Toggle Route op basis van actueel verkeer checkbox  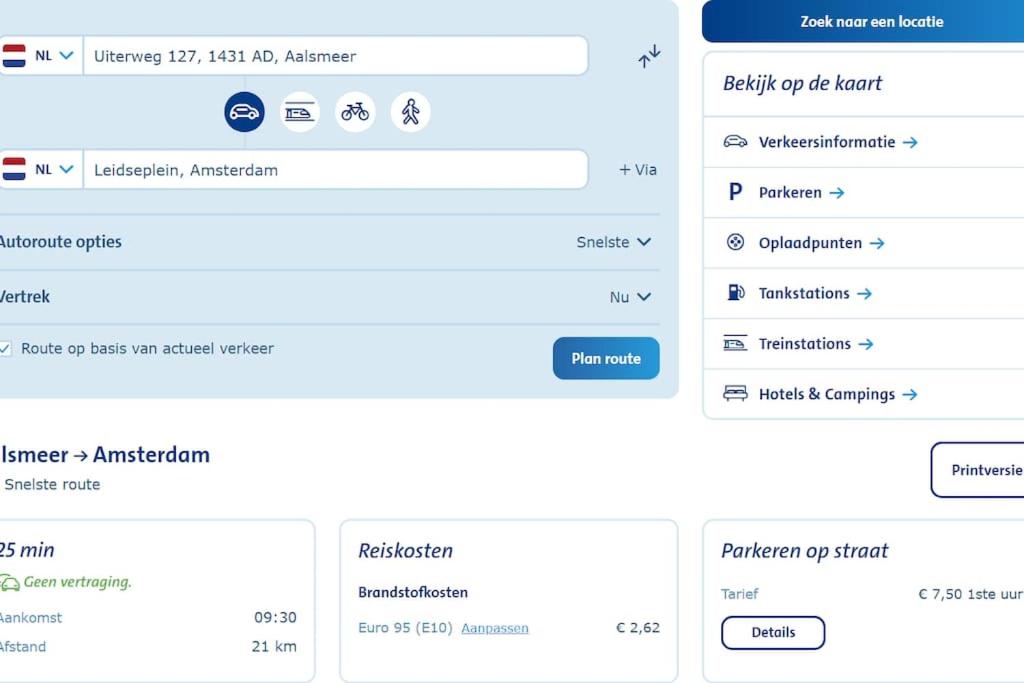5,349
